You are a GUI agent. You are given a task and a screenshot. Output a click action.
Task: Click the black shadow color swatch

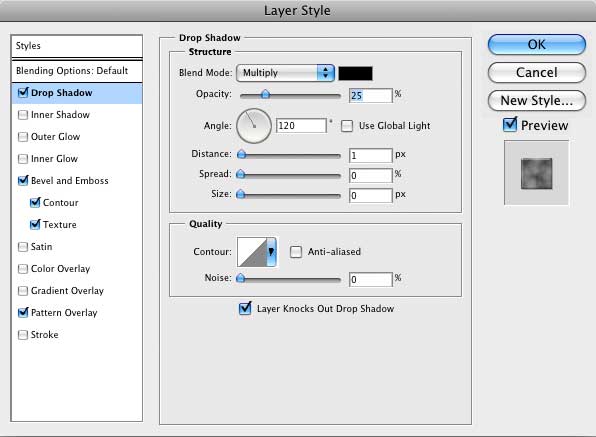[355, 73]
